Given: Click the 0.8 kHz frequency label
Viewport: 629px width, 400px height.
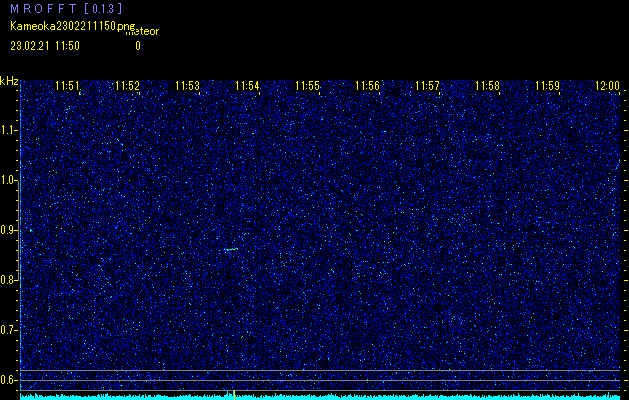Looking at the screenshot, I should 7,280.
